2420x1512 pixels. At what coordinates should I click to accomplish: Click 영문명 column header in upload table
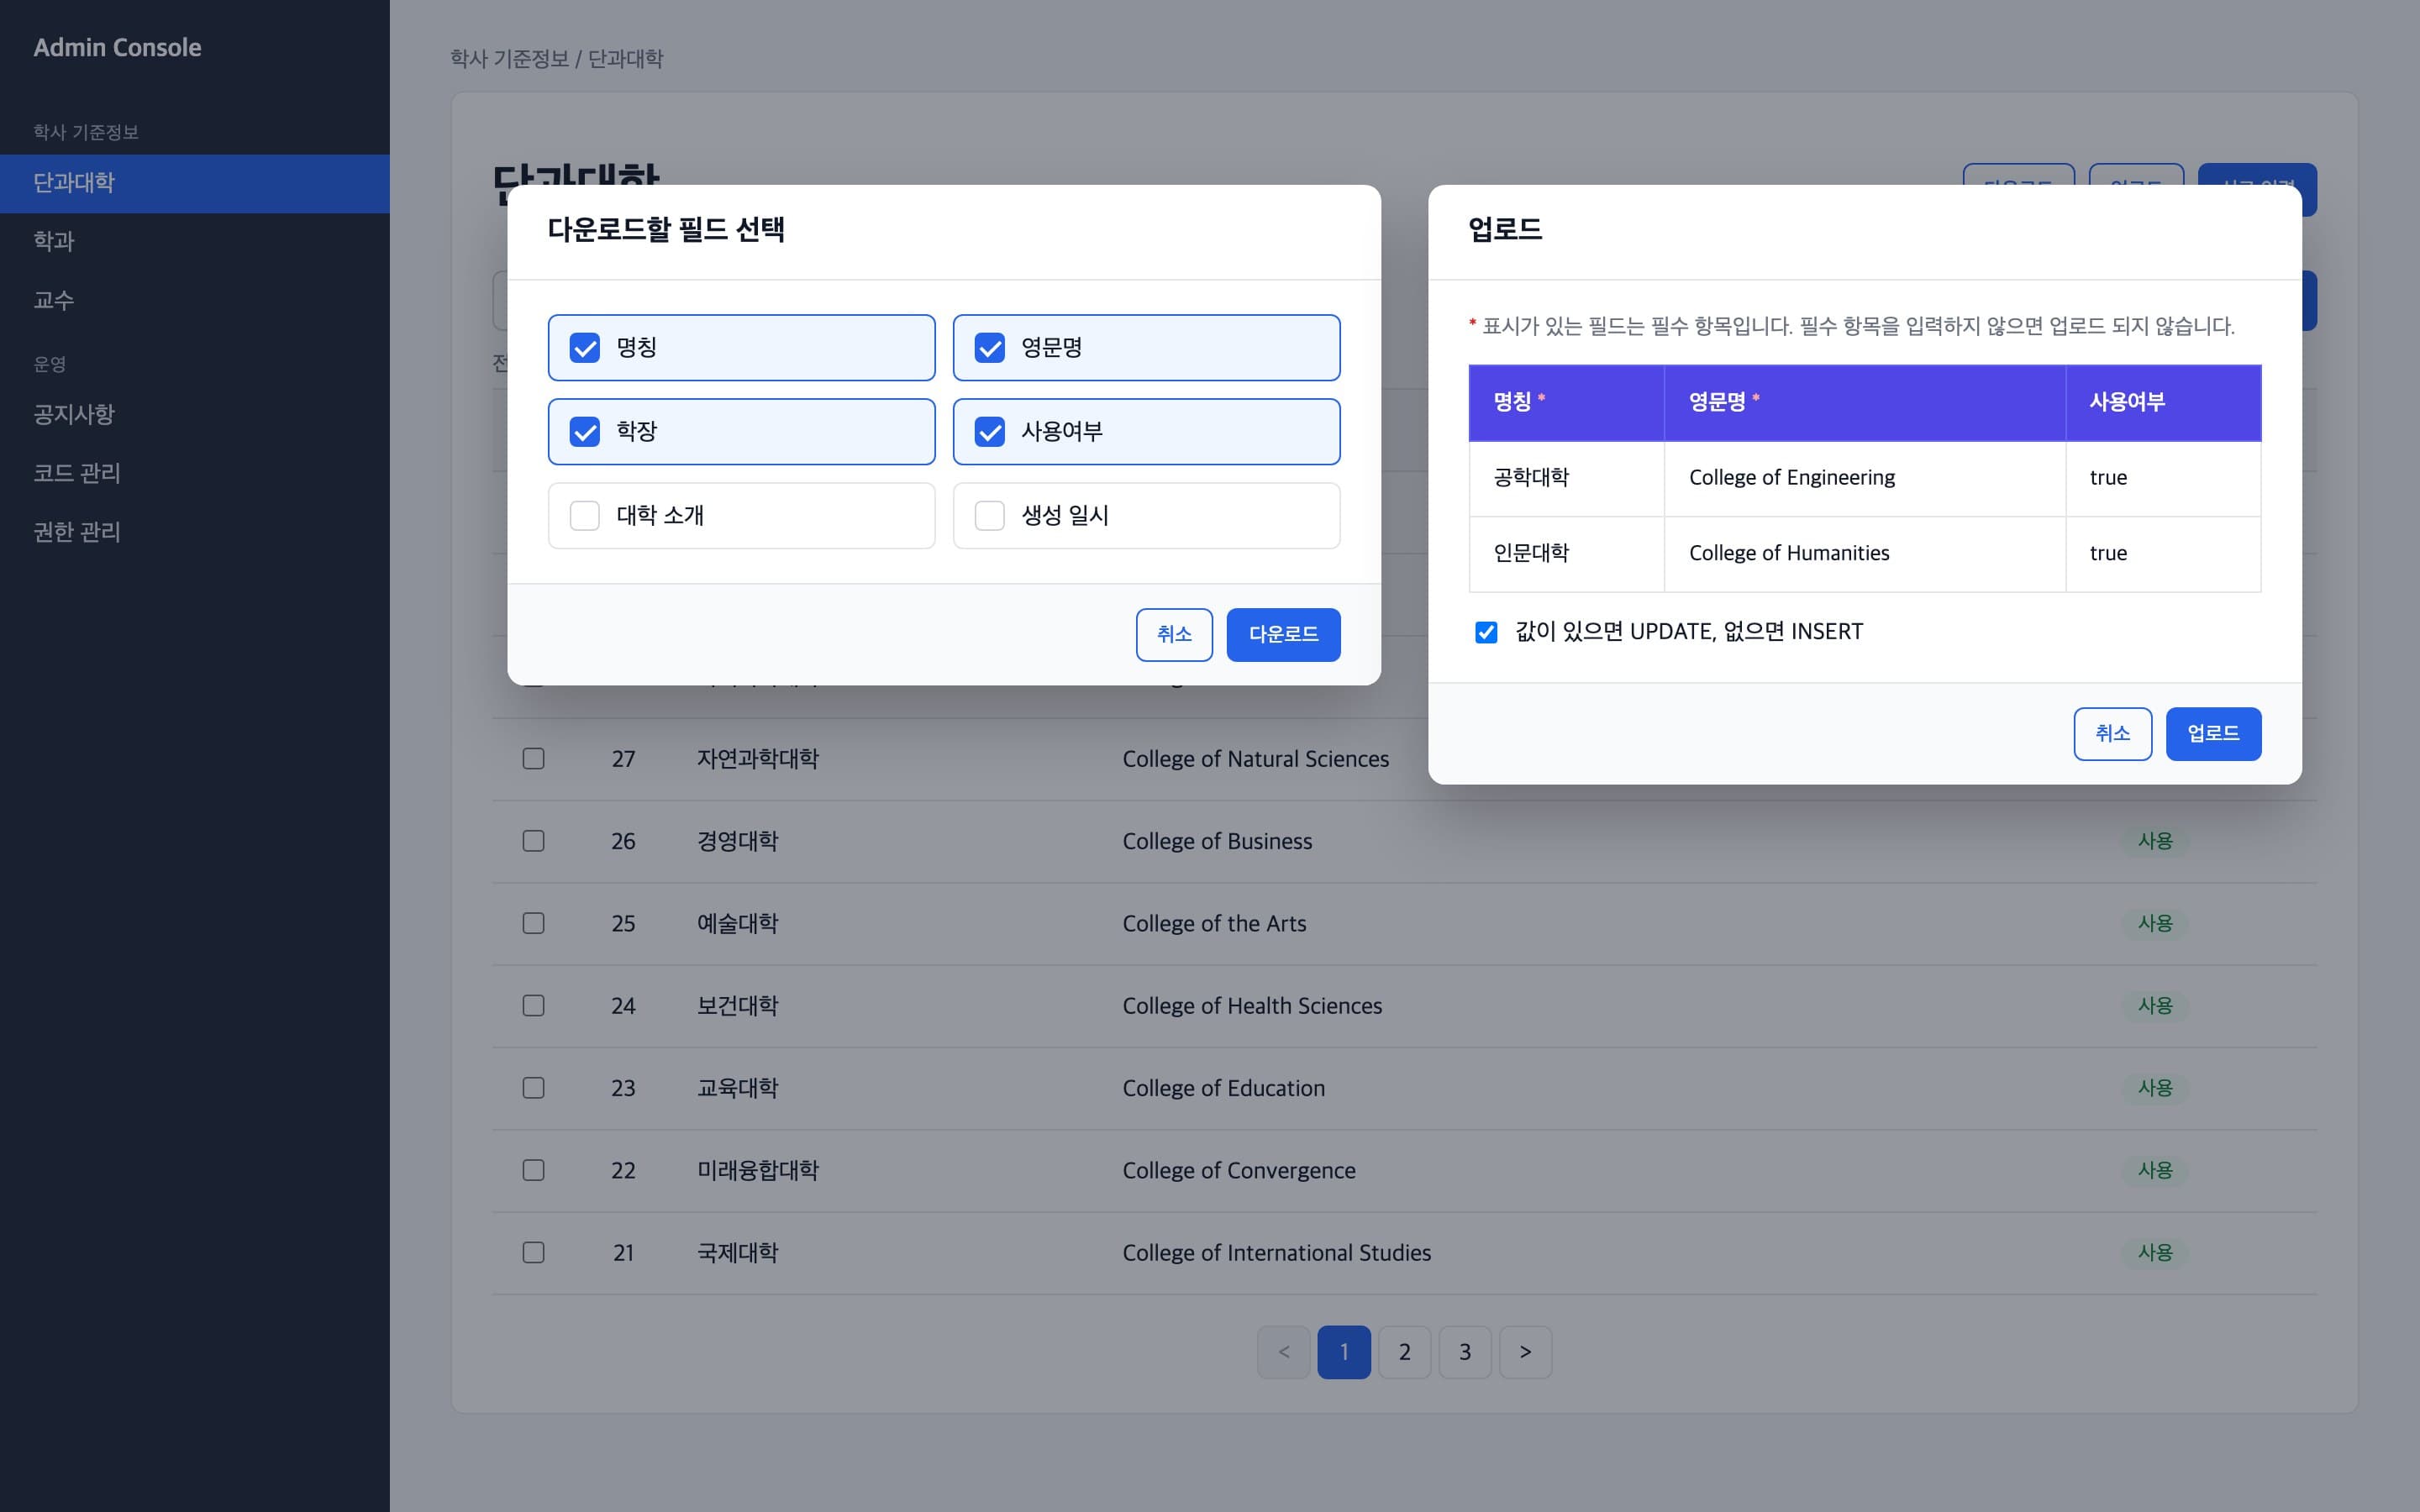(x=1865, y=402)
